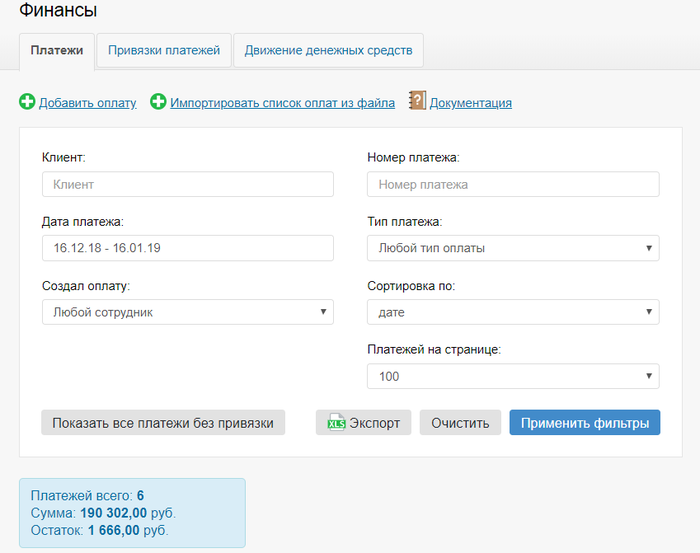700x553 pixels.
Task: Open the Сортировка по dropdown
Action: [x=513, y=312]
